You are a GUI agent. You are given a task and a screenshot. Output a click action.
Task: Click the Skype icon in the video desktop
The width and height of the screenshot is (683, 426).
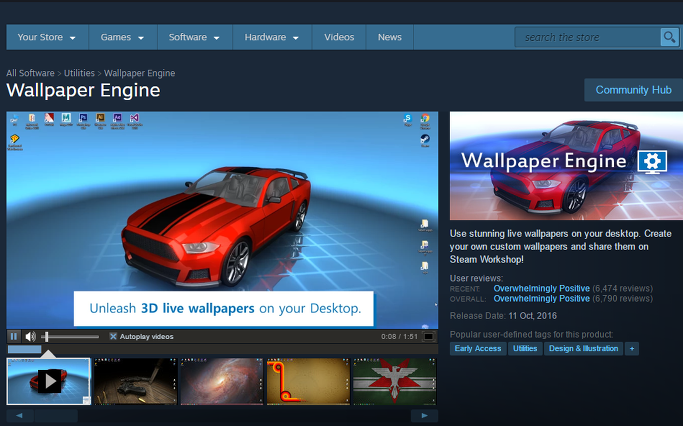[x=408, y=119]
